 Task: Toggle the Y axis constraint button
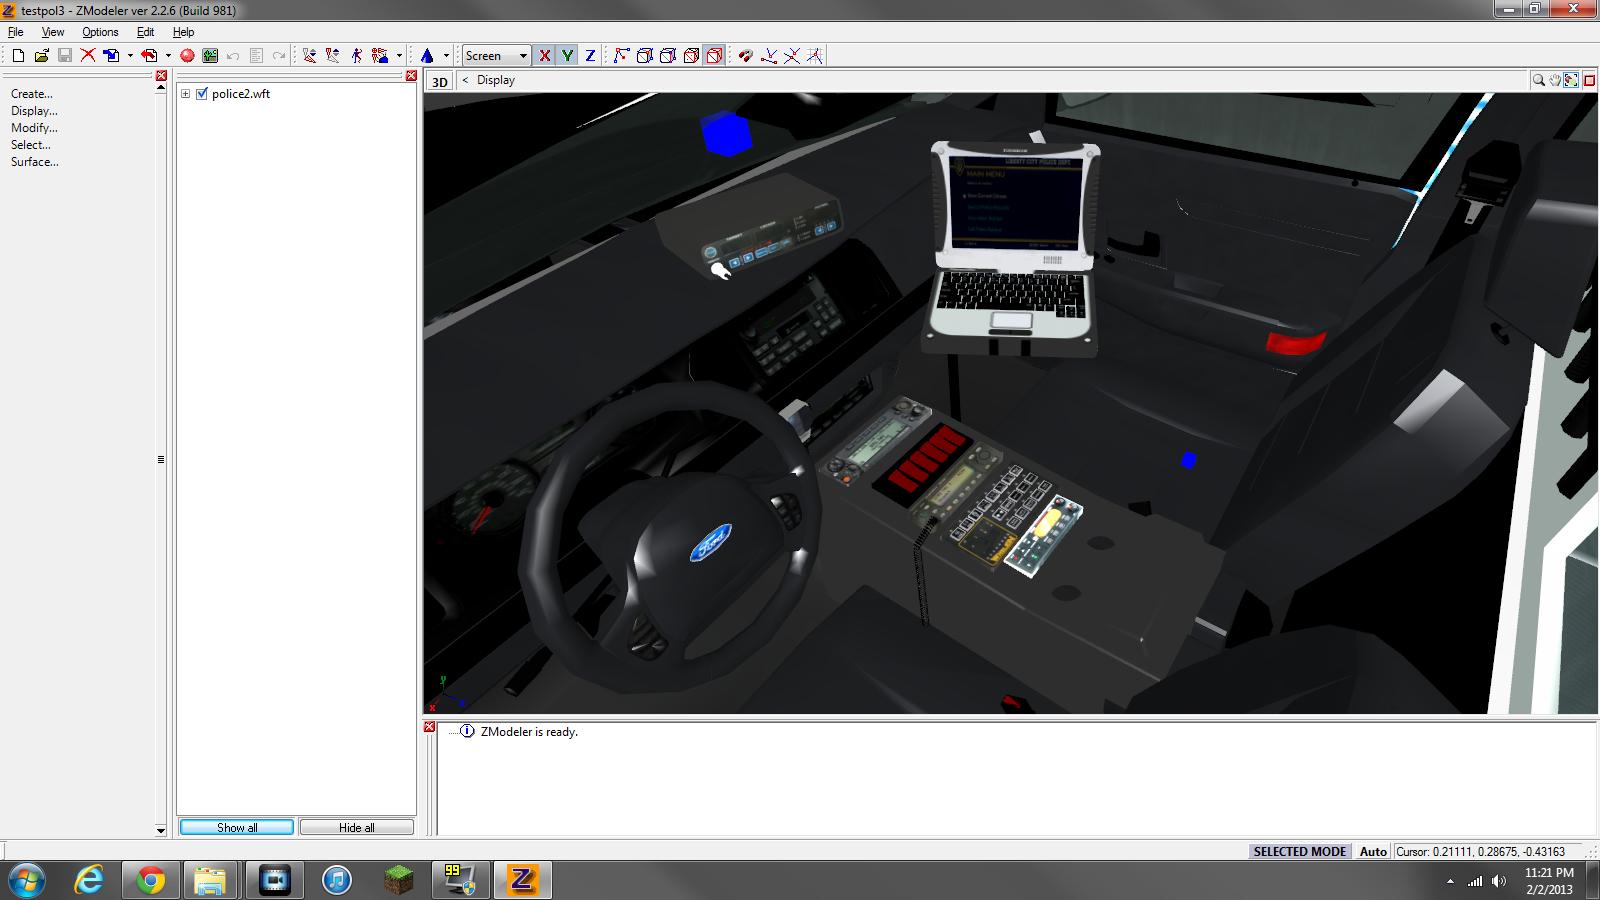[x=567, y=56]
